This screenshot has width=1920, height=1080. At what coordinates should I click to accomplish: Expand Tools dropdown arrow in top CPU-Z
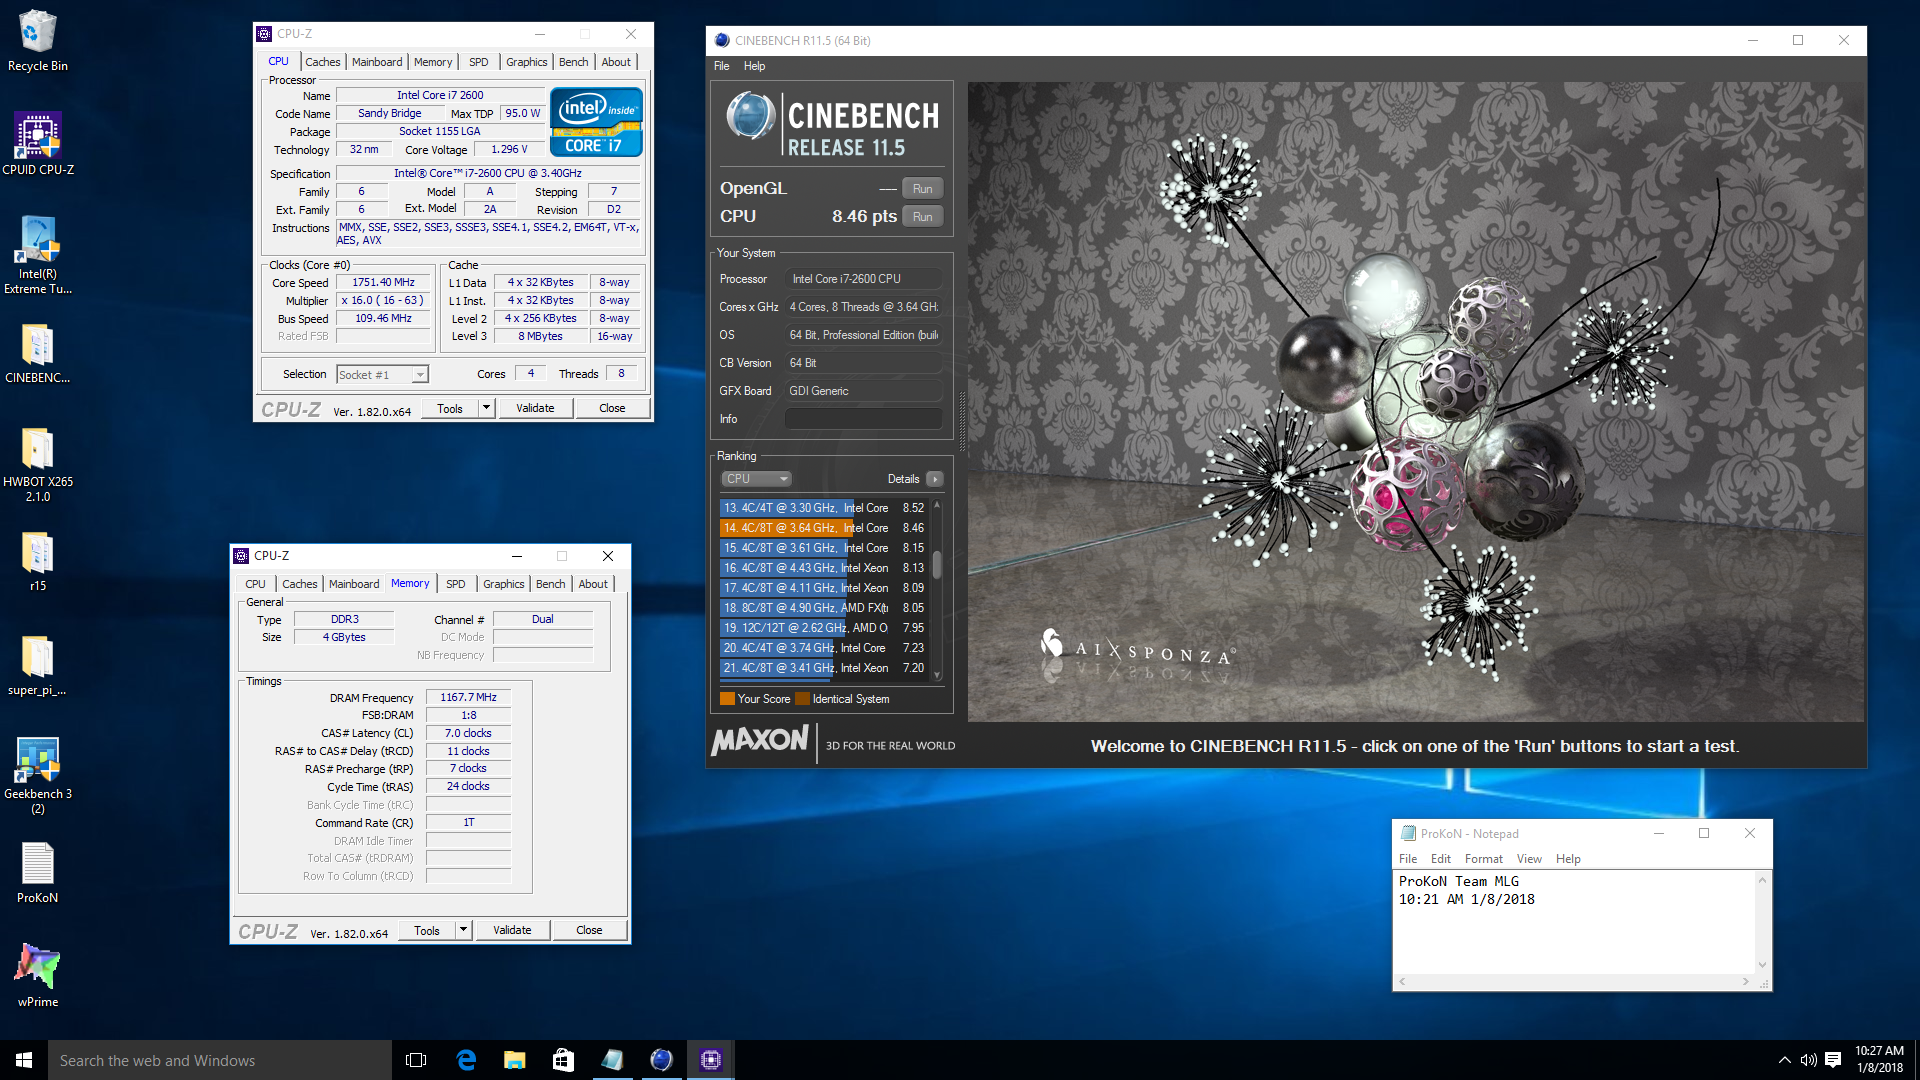[x=486, y=408]
